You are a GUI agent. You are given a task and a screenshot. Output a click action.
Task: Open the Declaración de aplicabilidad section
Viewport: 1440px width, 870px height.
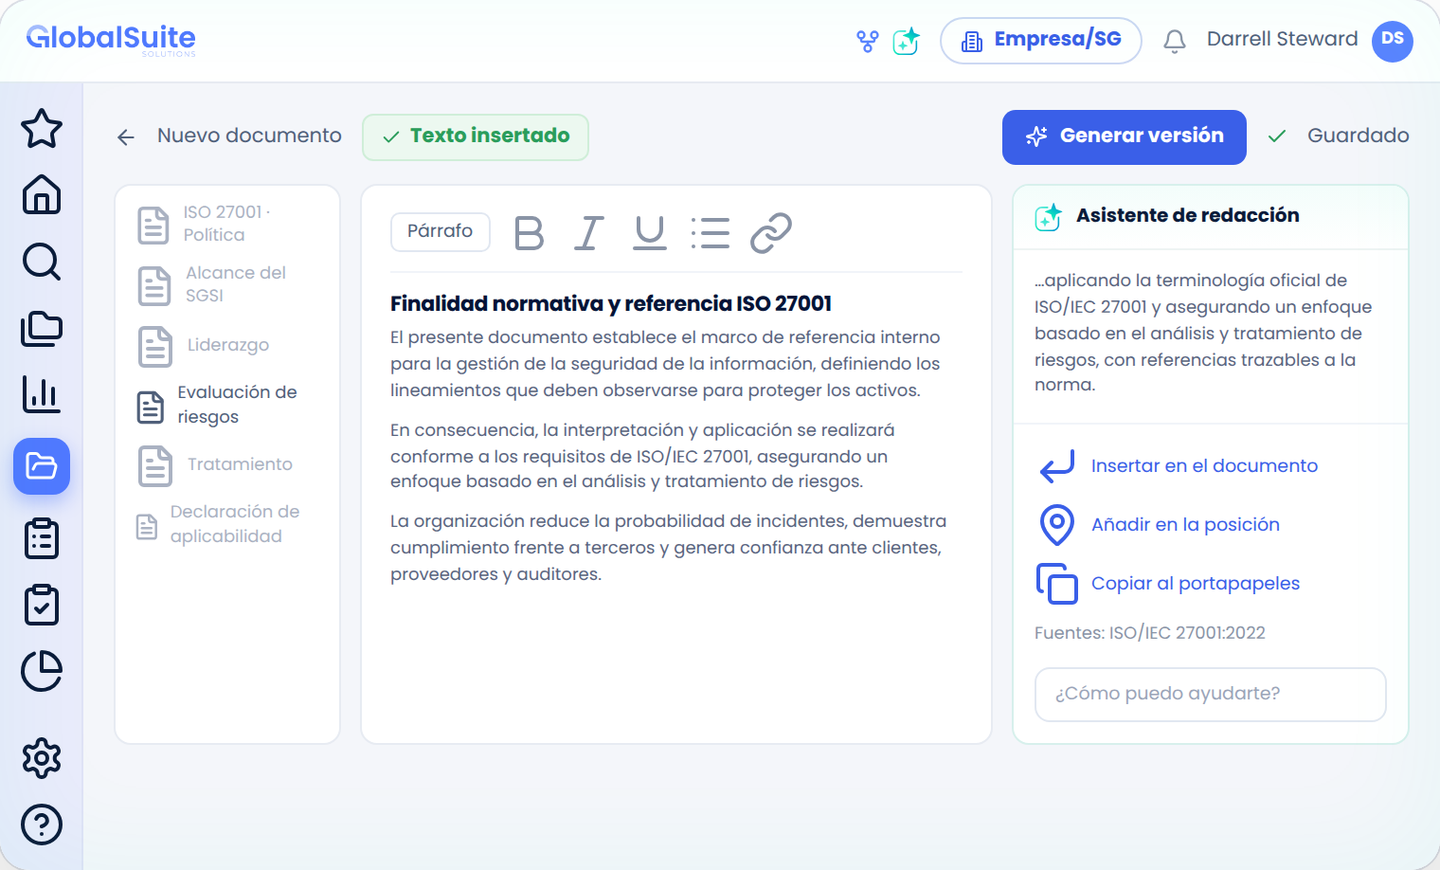click(227, 525)
